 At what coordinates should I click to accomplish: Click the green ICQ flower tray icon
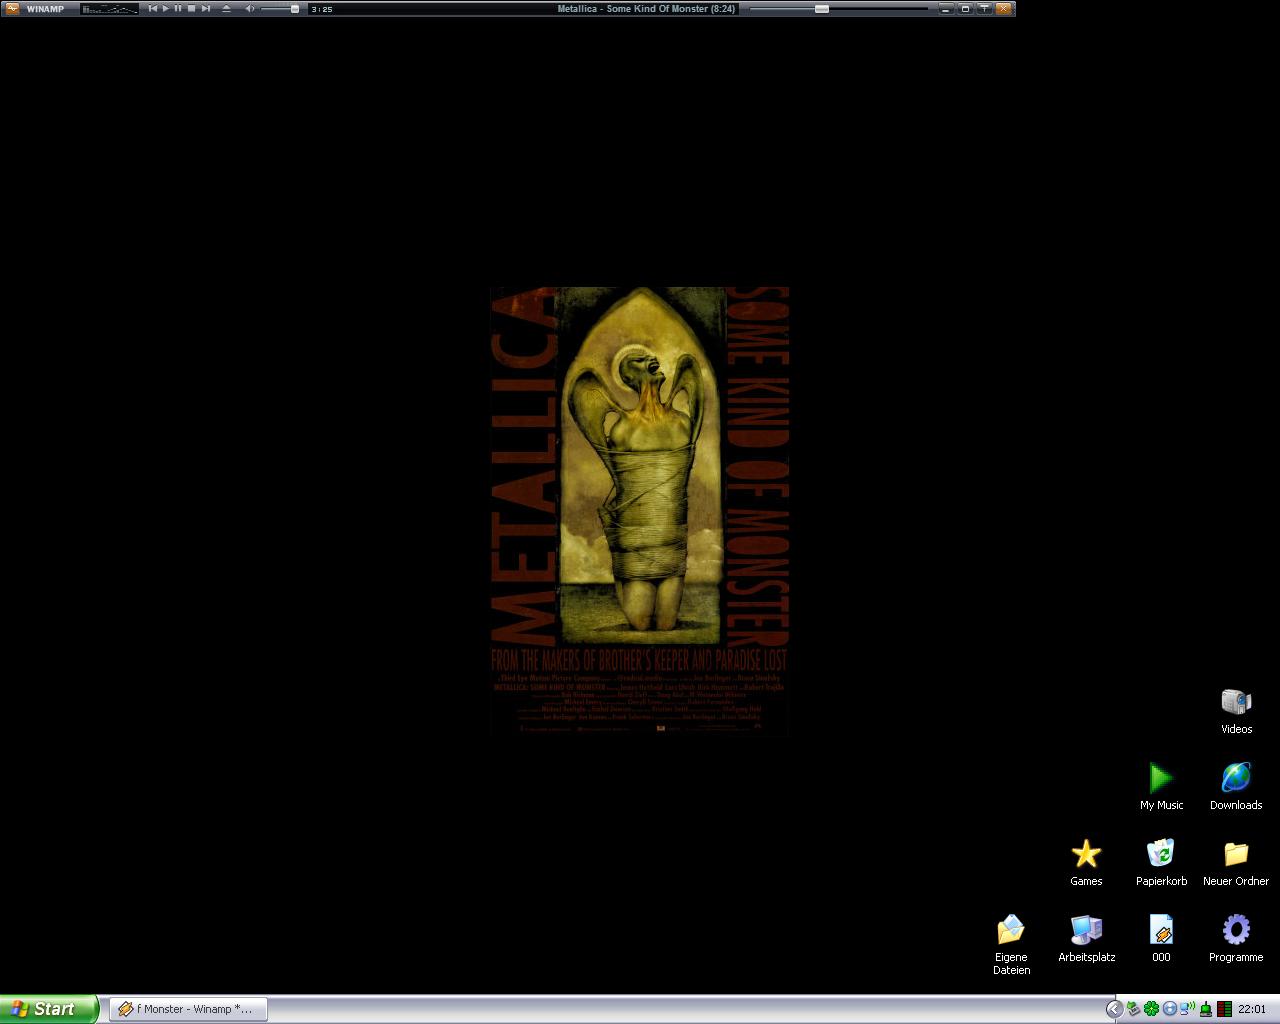(x=1151, y=1009)
